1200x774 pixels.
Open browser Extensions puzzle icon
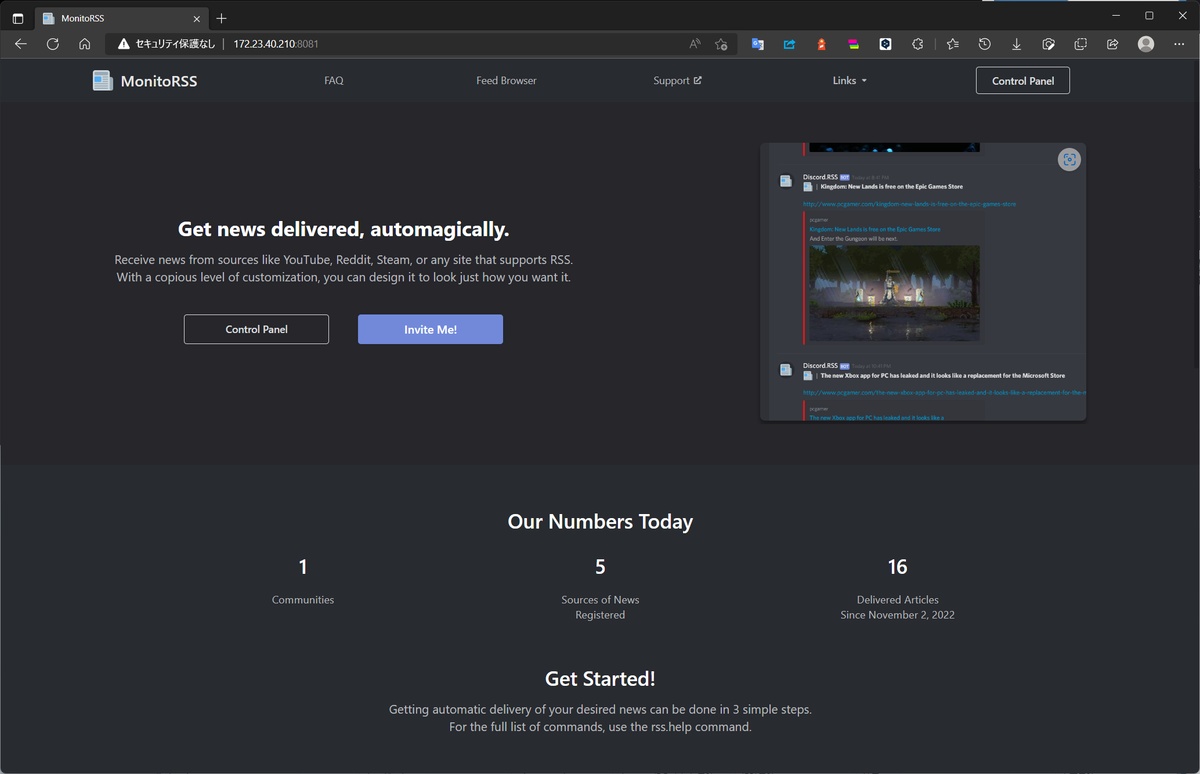[917, 44]
